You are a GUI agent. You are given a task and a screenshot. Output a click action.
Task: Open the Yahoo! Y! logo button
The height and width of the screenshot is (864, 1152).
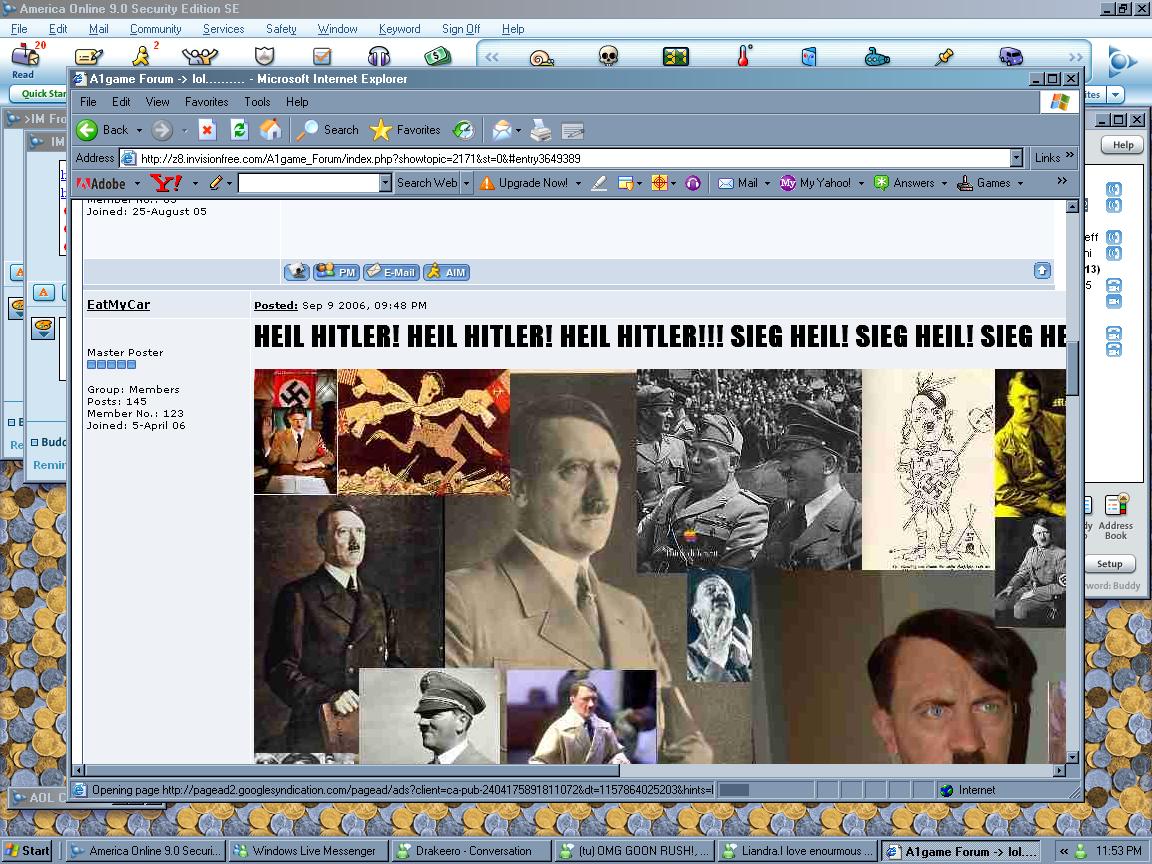(x=165, y=183)
